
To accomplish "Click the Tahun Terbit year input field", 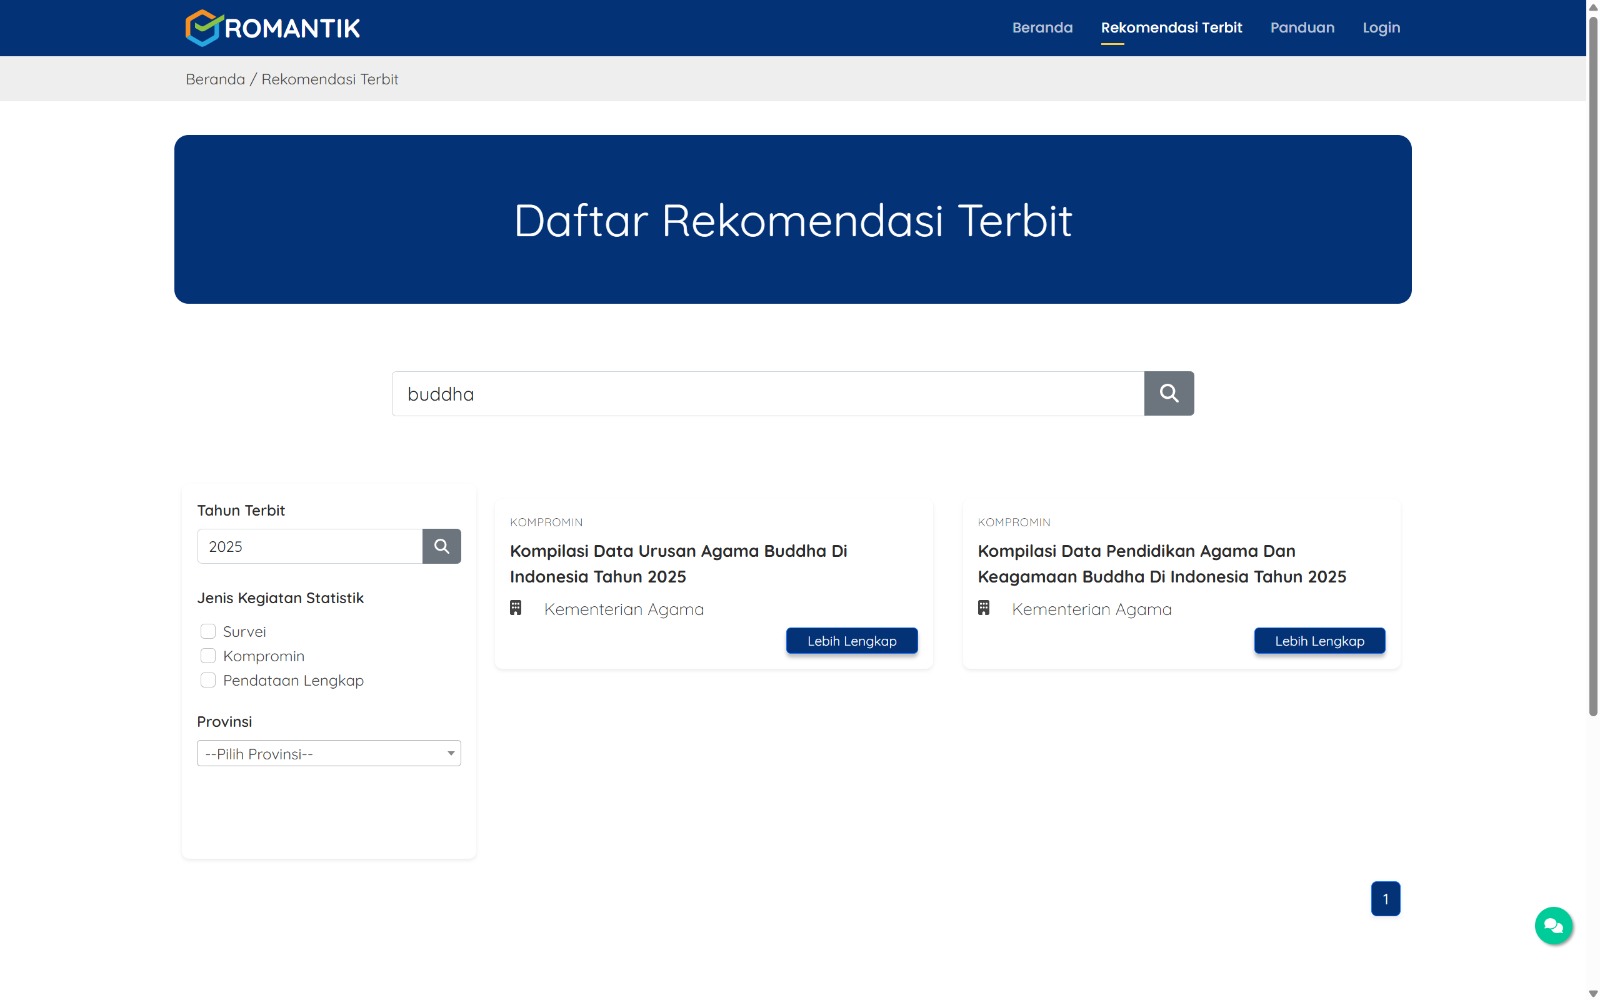I will 309,547.
